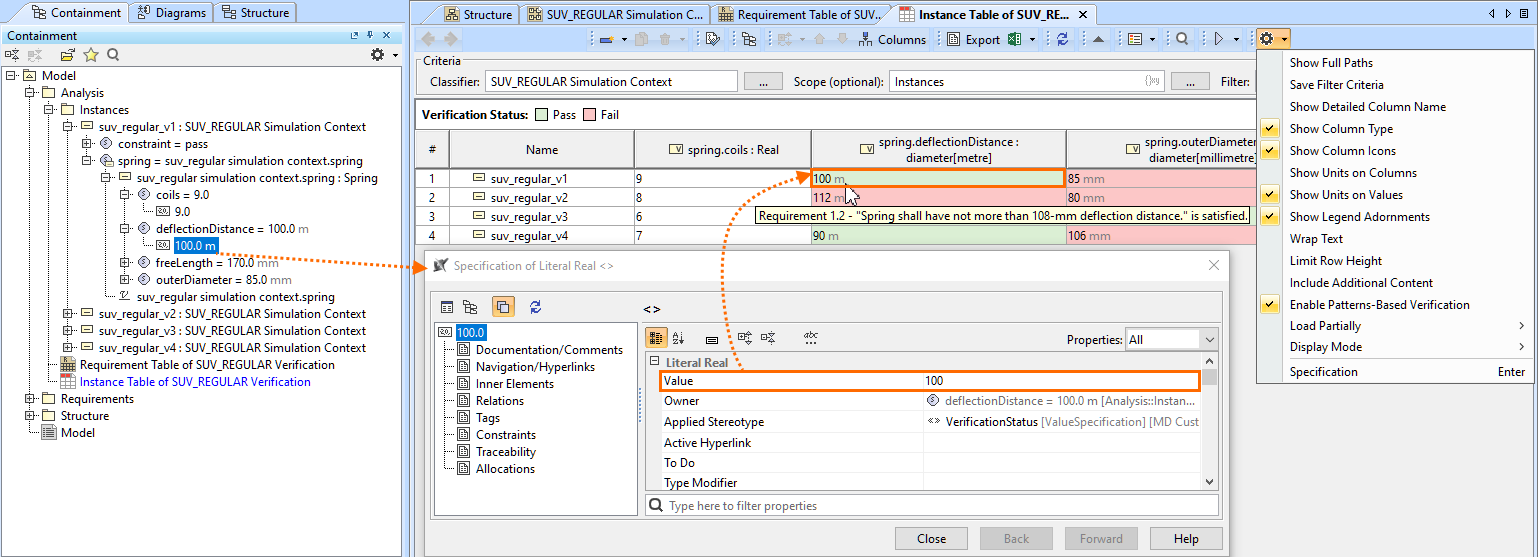Expand the Requirements folder
This screenshot has height=557, width=1538.
click(x=31, y=399)
